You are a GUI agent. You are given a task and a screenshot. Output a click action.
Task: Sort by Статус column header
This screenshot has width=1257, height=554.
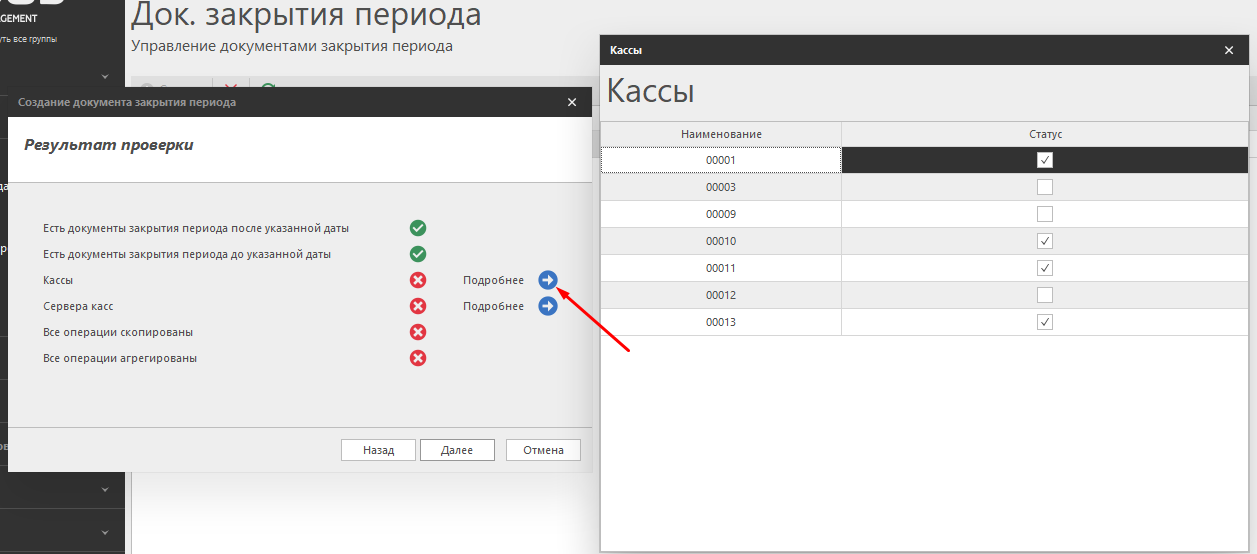(1045, 134)
